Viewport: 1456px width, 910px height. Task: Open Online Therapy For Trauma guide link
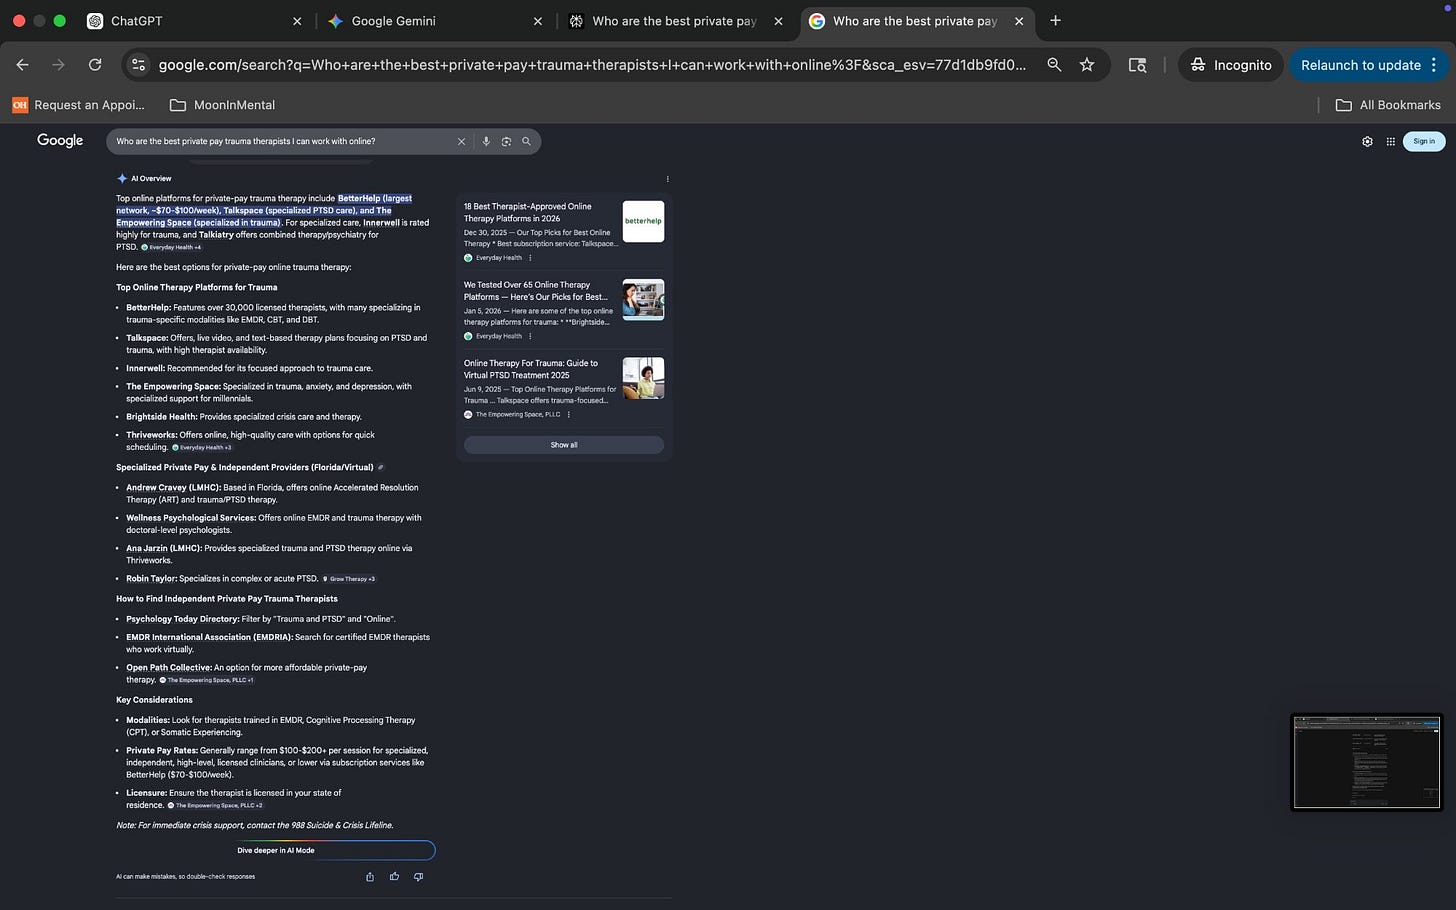(530, 369)
